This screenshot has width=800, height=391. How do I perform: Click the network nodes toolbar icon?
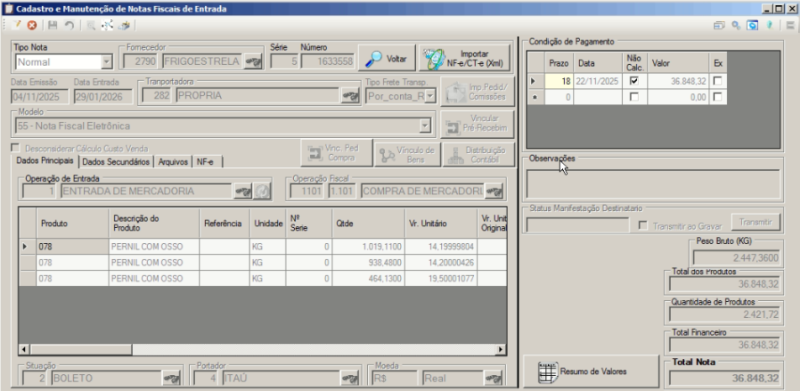coord(107,25)
